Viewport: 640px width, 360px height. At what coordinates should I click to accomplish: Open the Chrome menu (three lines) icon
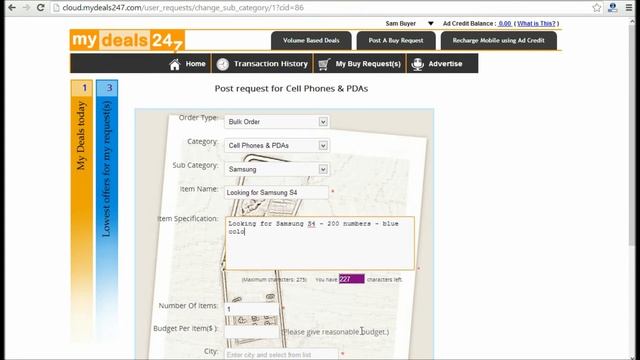pyautogui.click(x=629, y=8)
